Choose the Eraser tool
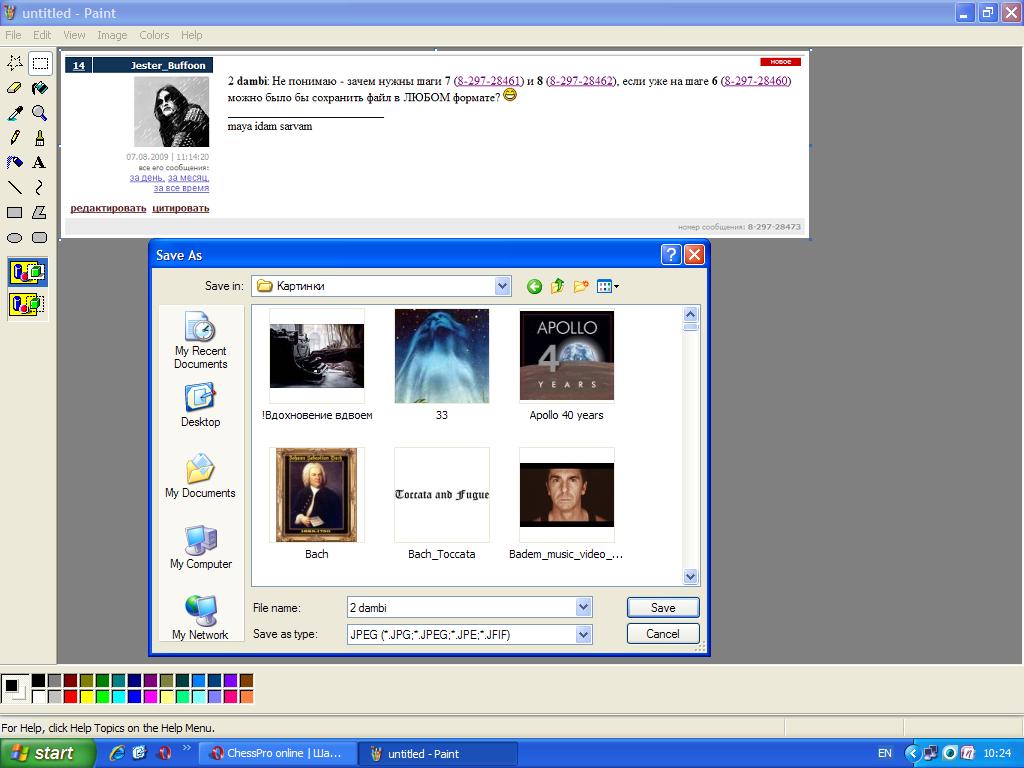This screenshot has width=1024, height=768. [15, 88]
